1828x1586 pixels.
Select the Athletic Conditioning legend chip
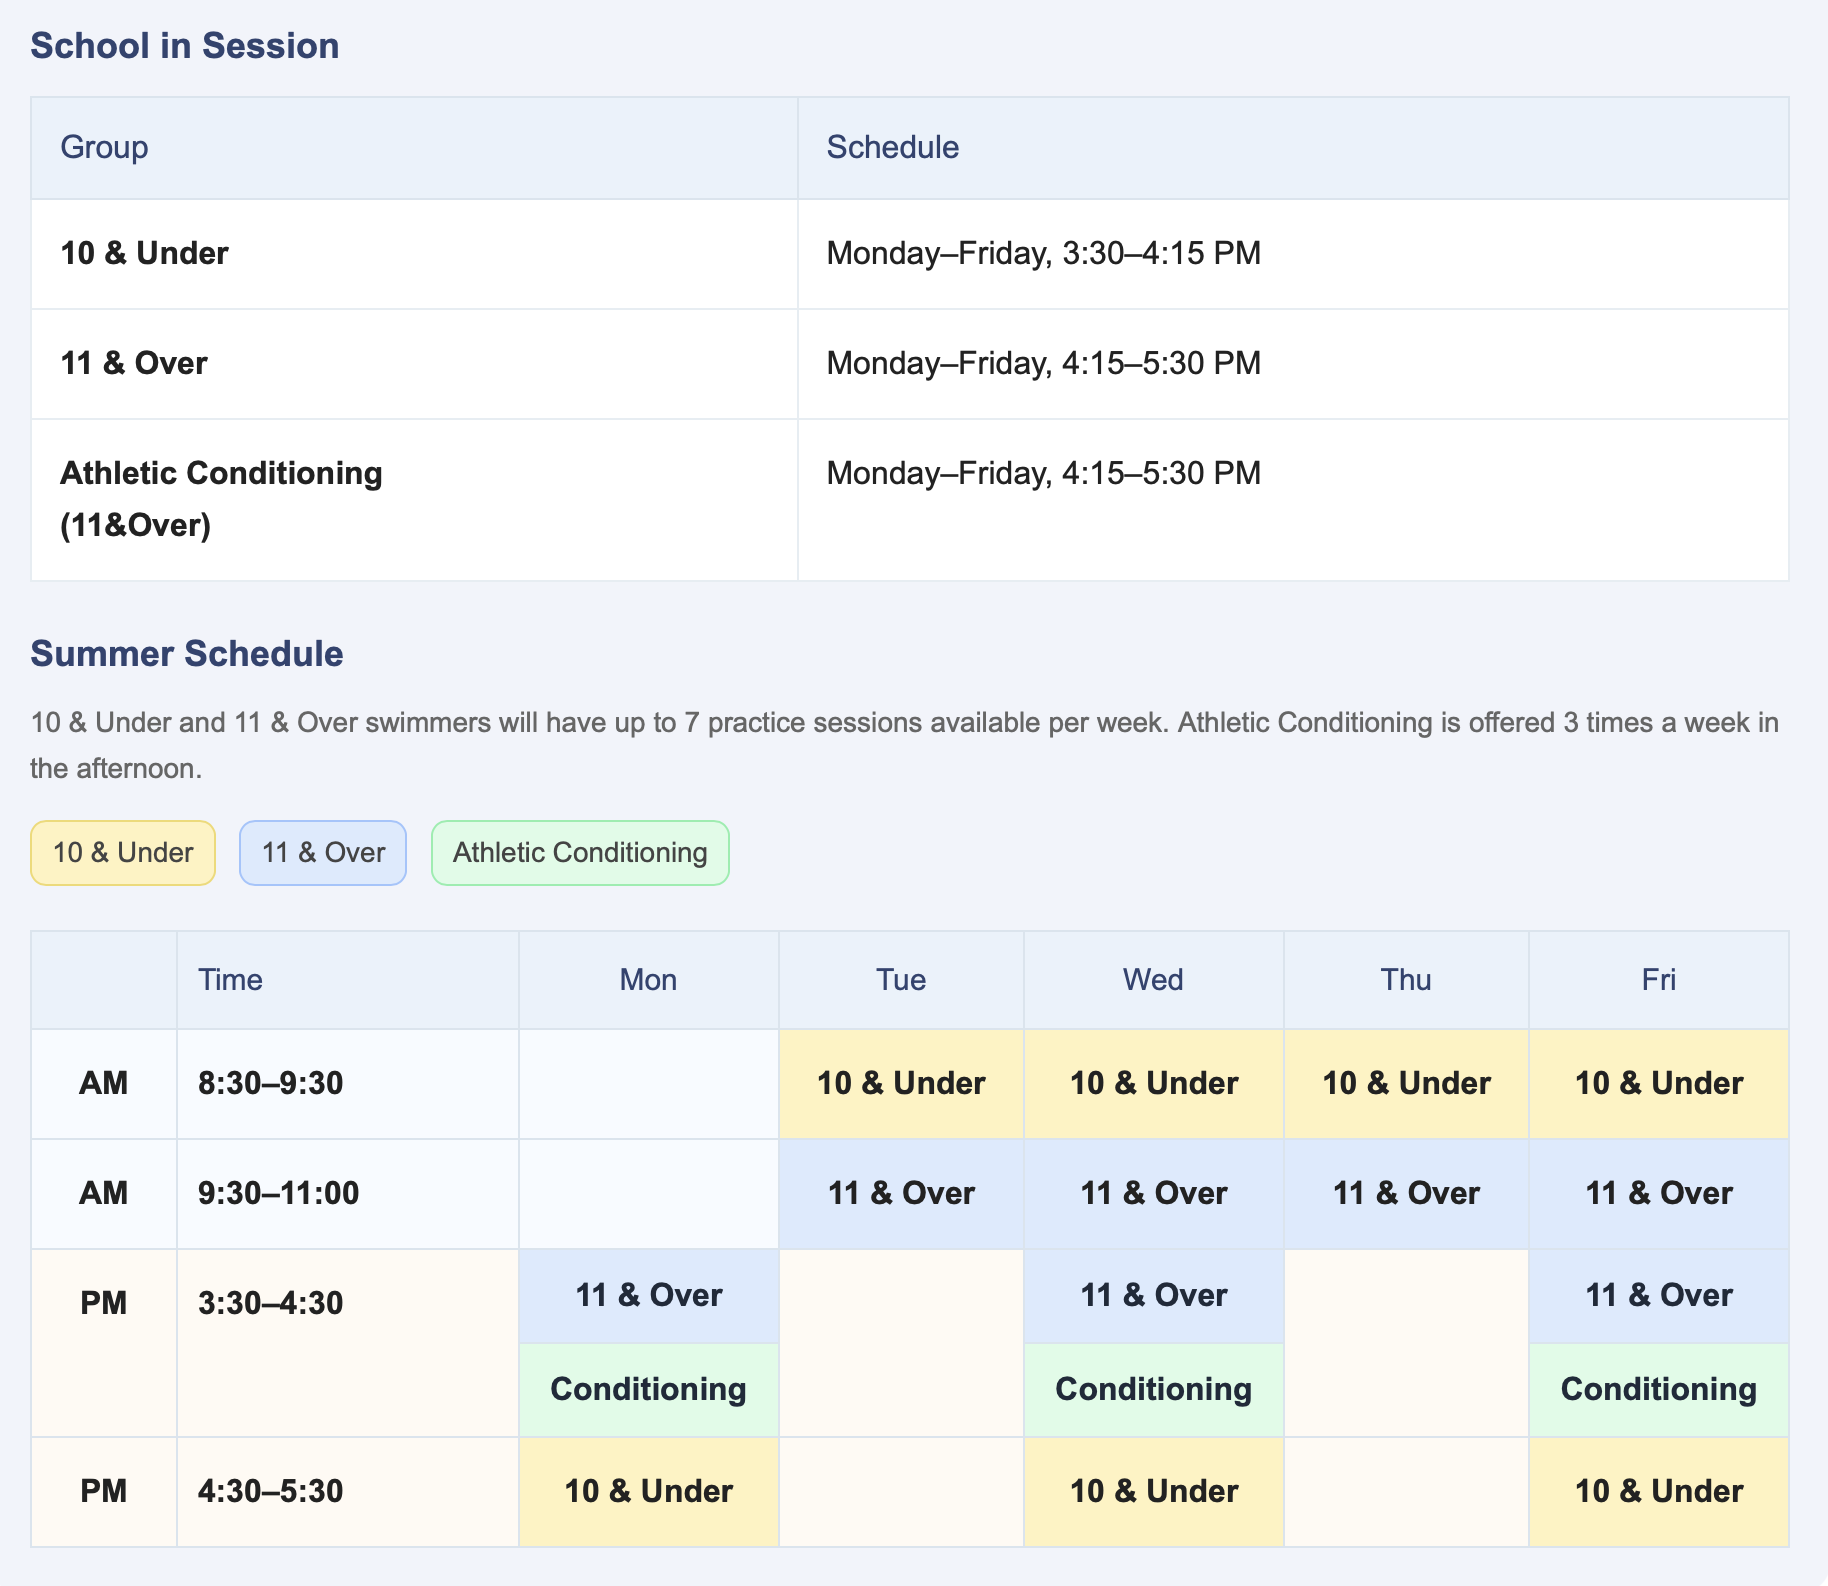click(580, 853)
